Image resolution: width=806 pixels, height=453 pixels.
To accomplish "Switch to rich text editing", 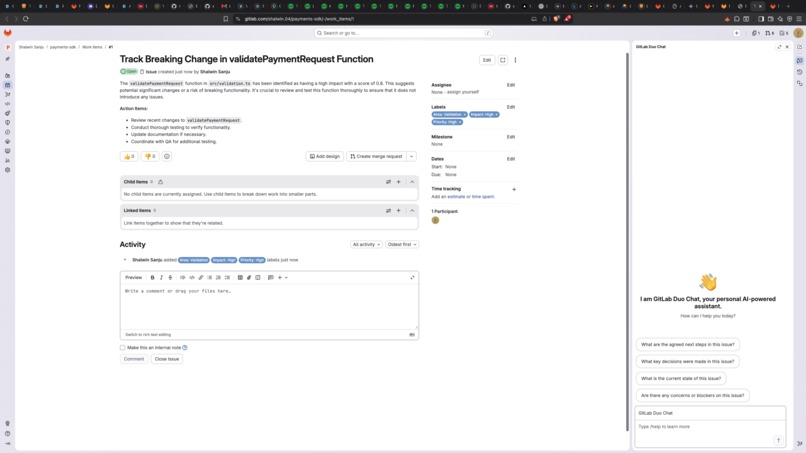I will (x=148, y=335).
